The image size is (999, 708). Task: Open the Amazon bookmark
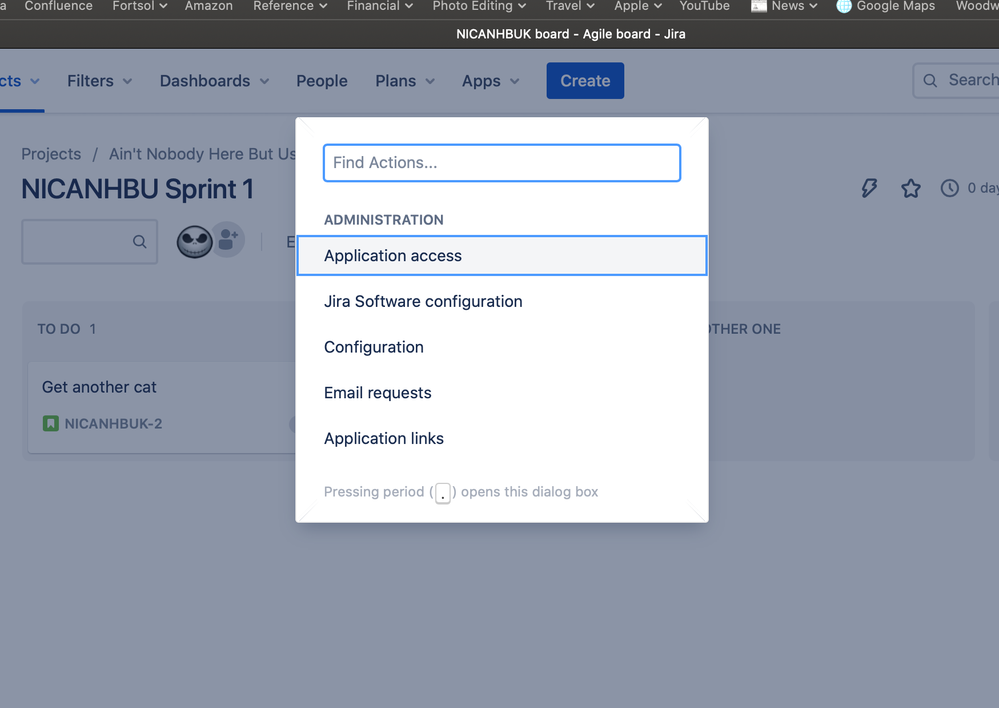click(208, 6)
